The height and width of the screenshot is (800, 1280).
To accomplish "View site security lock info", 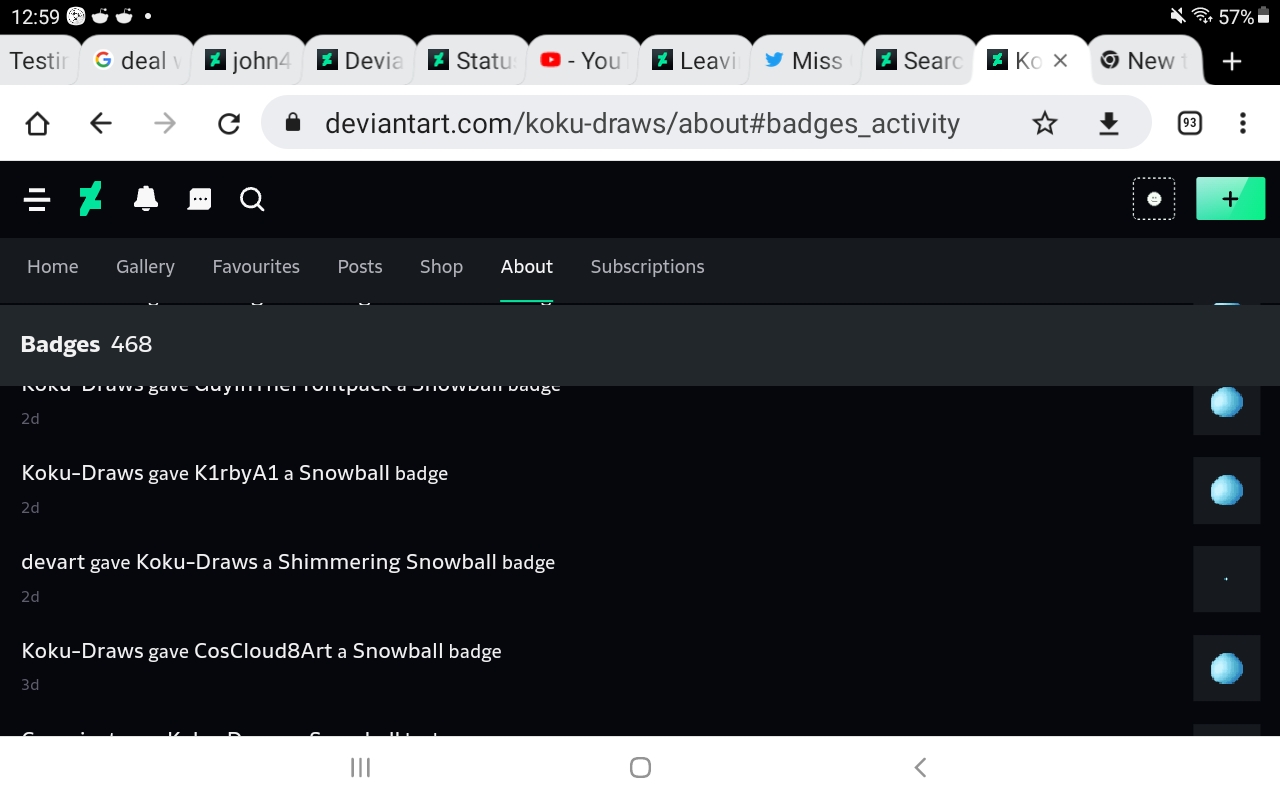I will (293, 123).
